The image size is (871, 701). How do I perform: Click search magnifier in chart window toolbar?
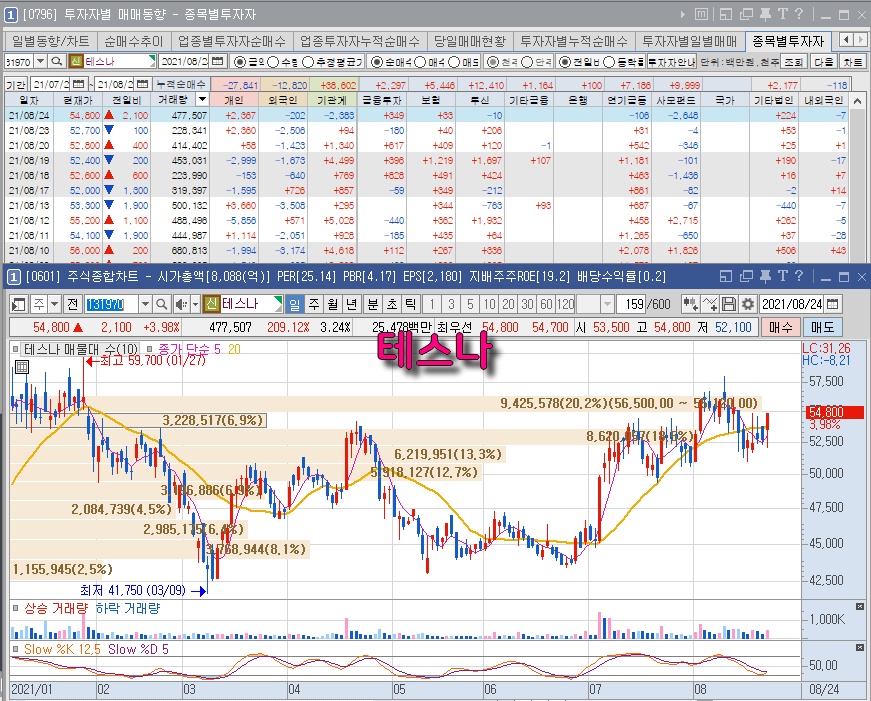click(162, 304)
